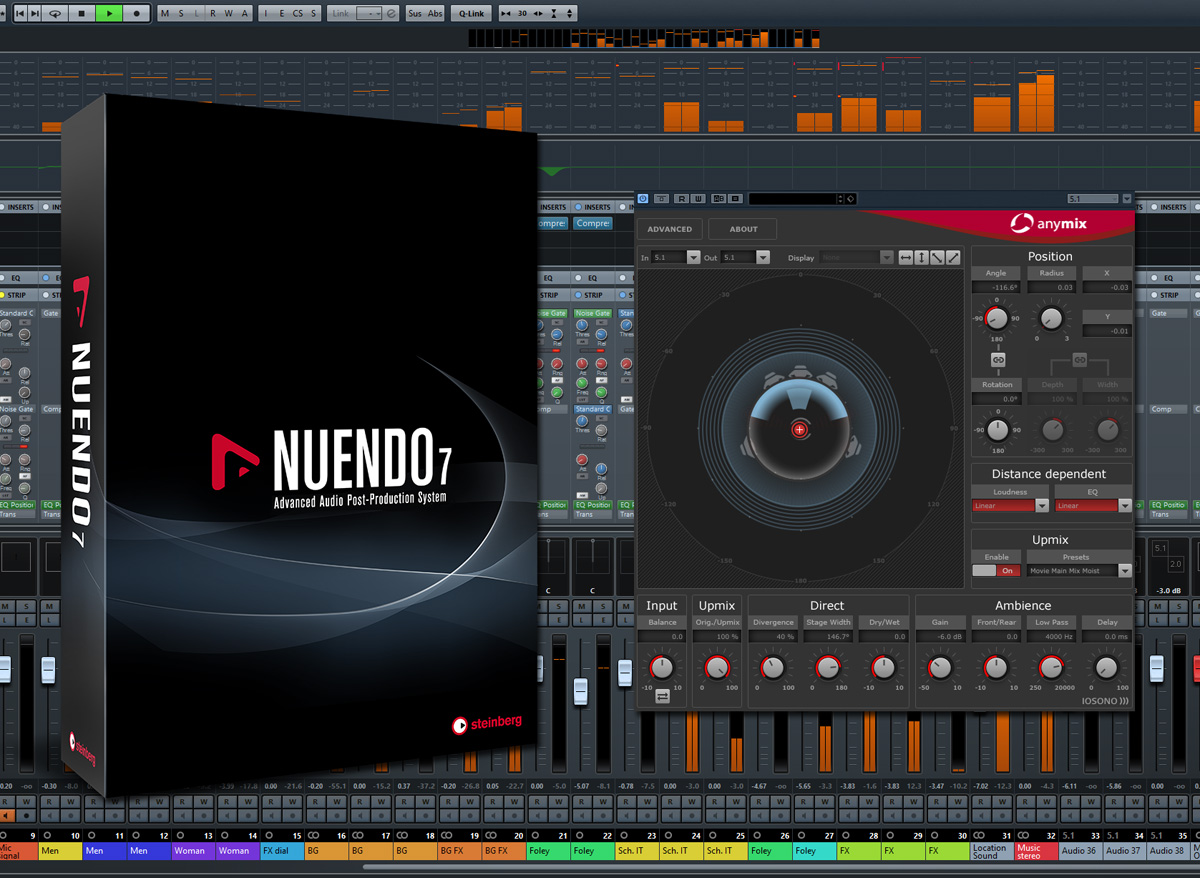Enable Link mode on the transport bar
The height and width of the screenshot is (878, 1200).
pos(342,13)
